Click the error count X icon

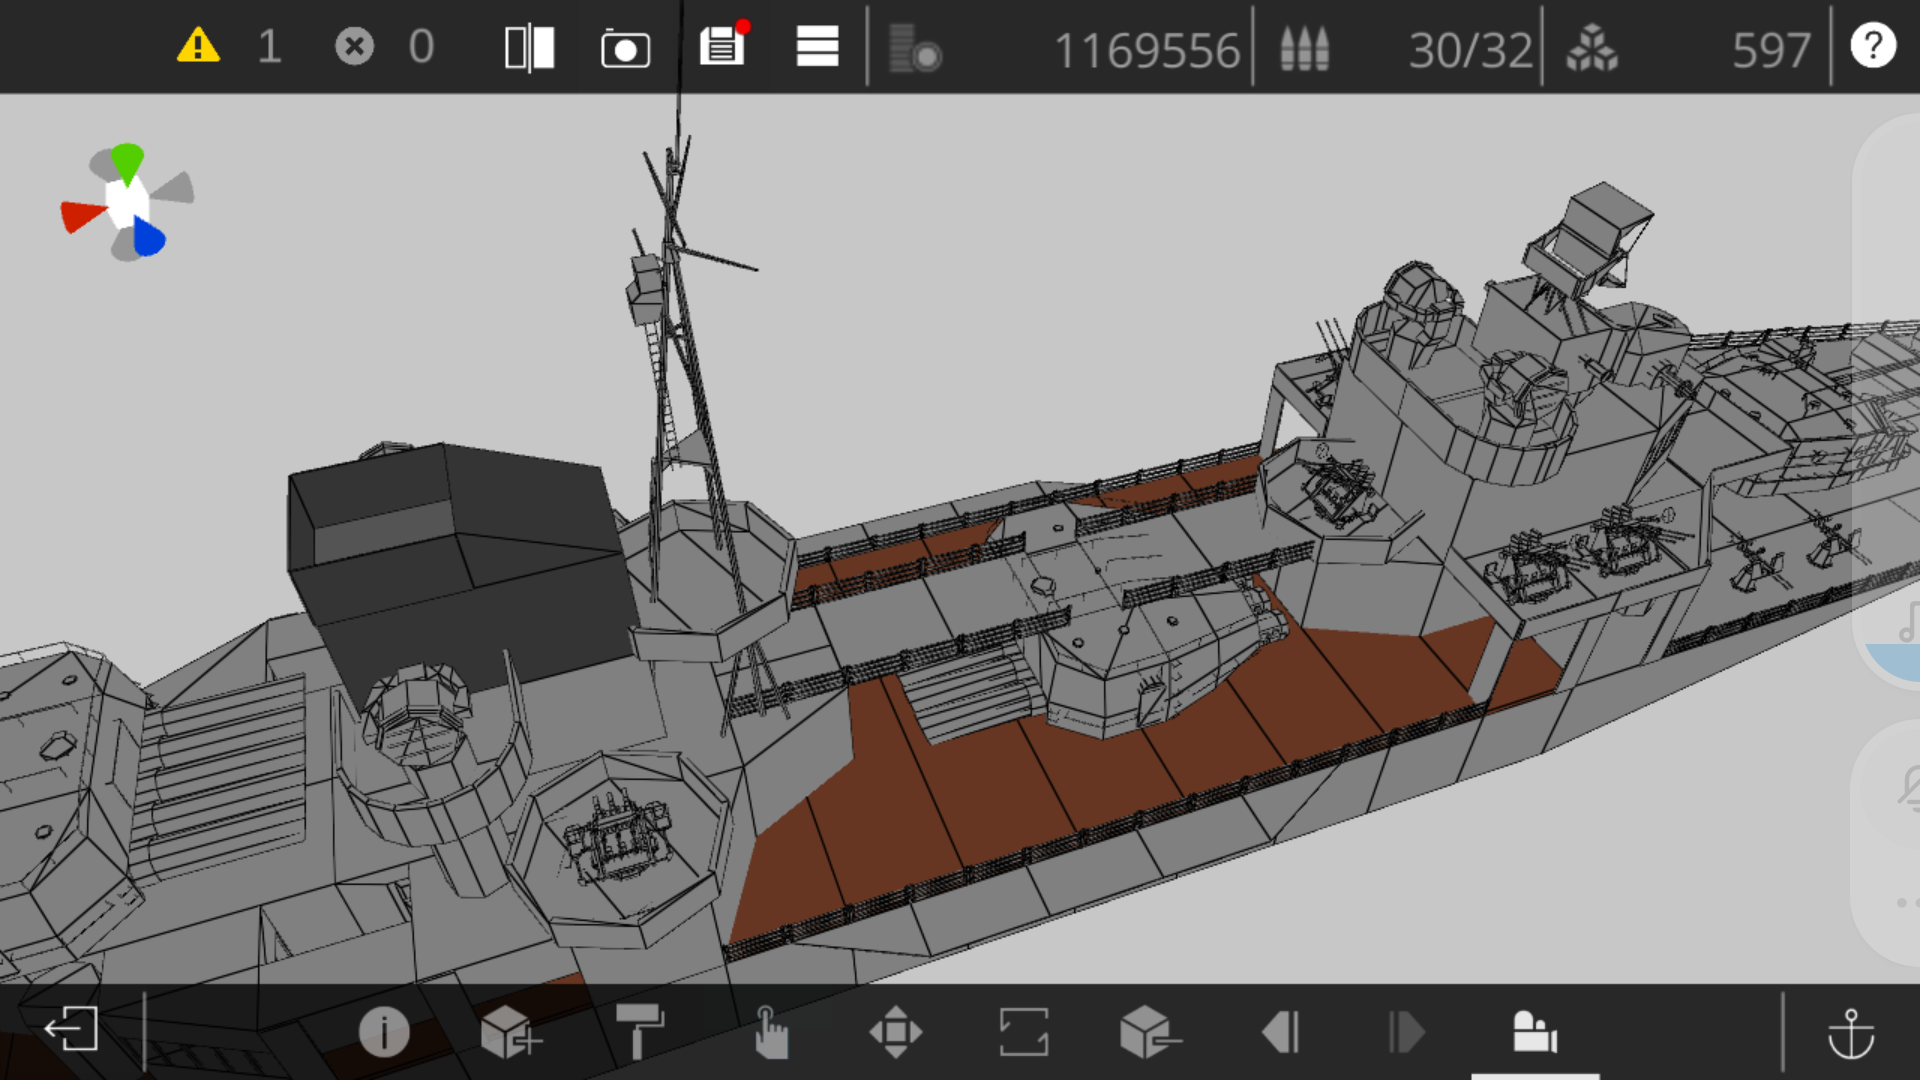(x=354, y=47)
